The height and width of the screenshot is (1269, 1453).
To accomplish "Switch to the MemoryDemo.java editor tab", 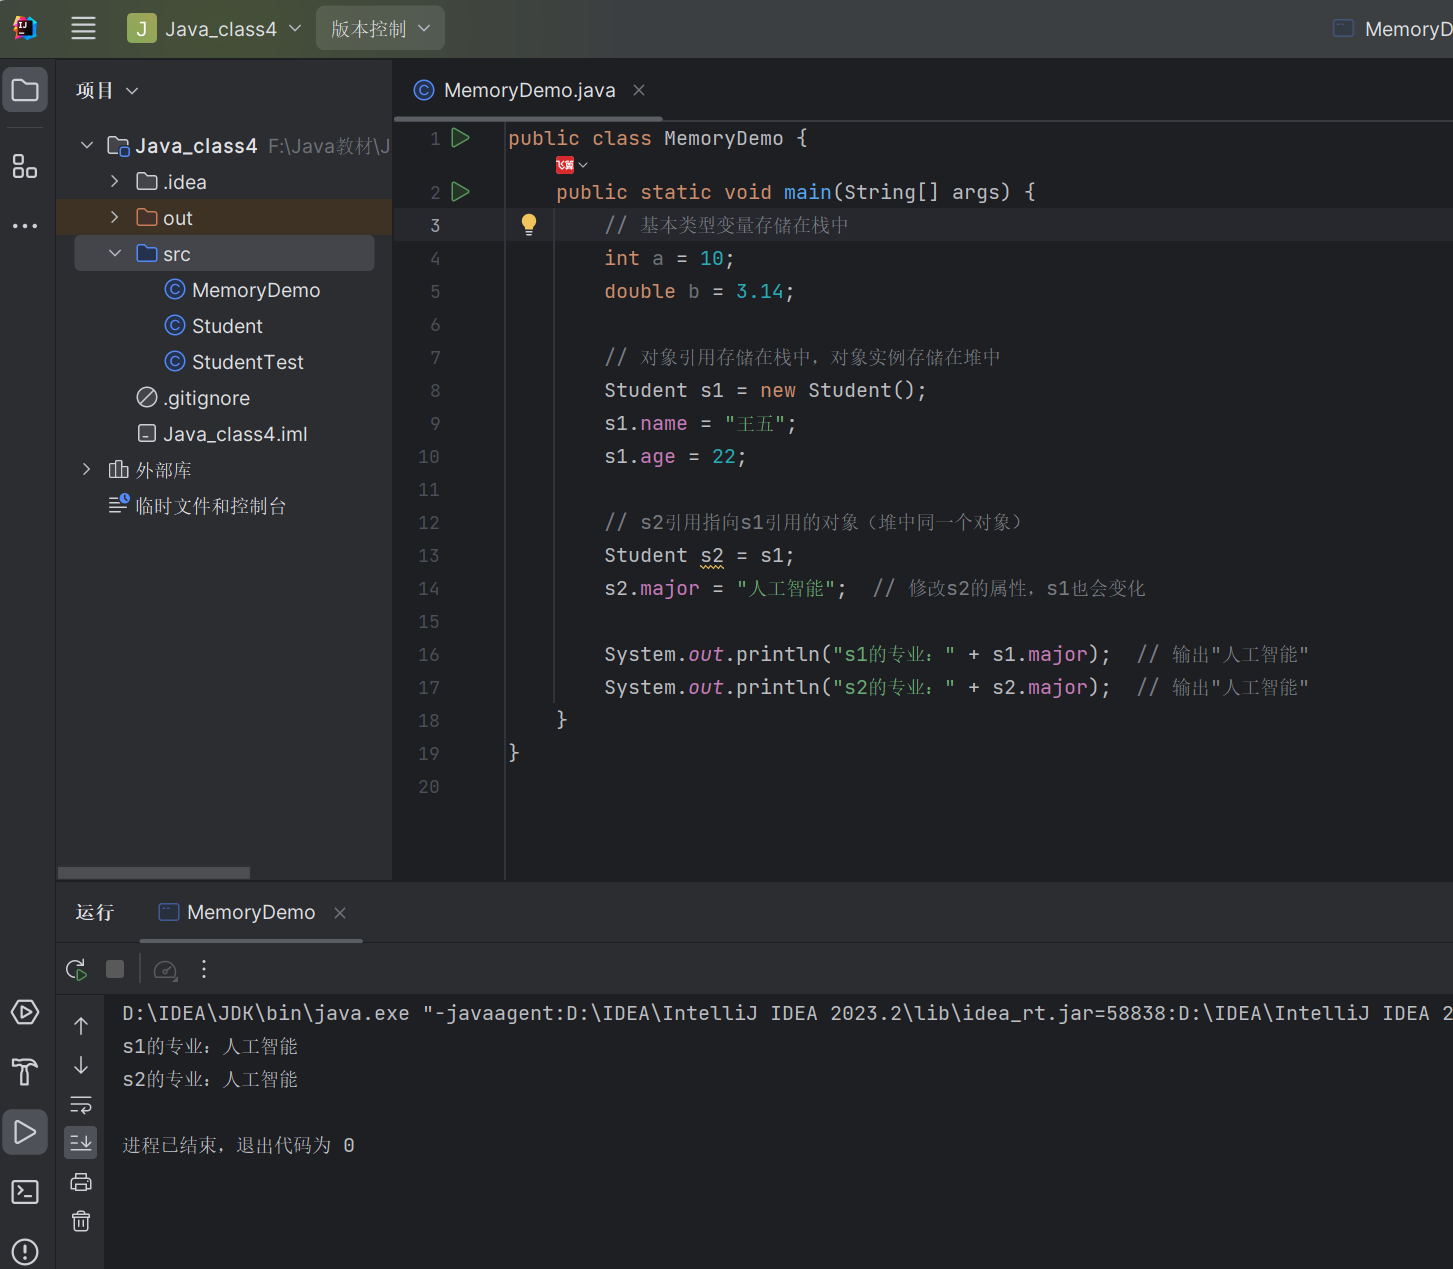I will coord(528,90).
